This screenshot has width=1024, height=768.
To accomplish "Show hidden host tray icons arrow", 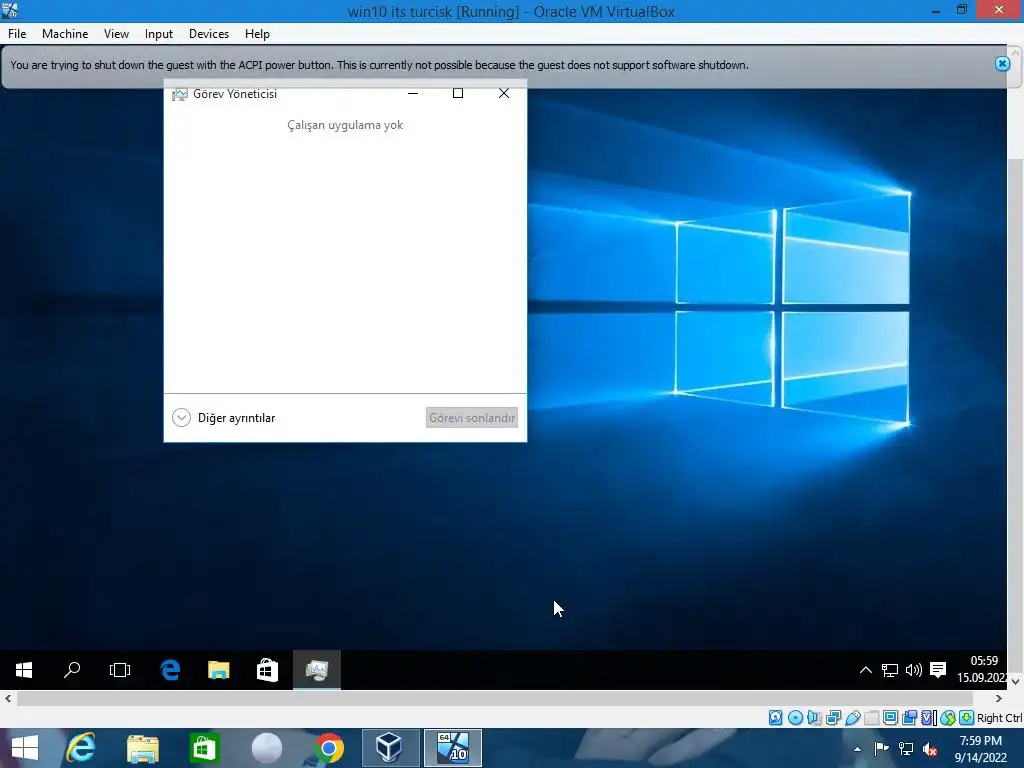I will pos(857,749).
